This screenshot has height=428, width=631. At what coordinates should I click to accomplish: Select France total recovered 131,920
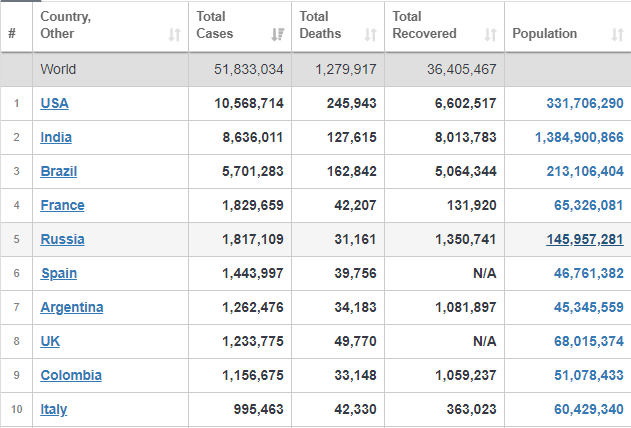click(x=471, y=206)
